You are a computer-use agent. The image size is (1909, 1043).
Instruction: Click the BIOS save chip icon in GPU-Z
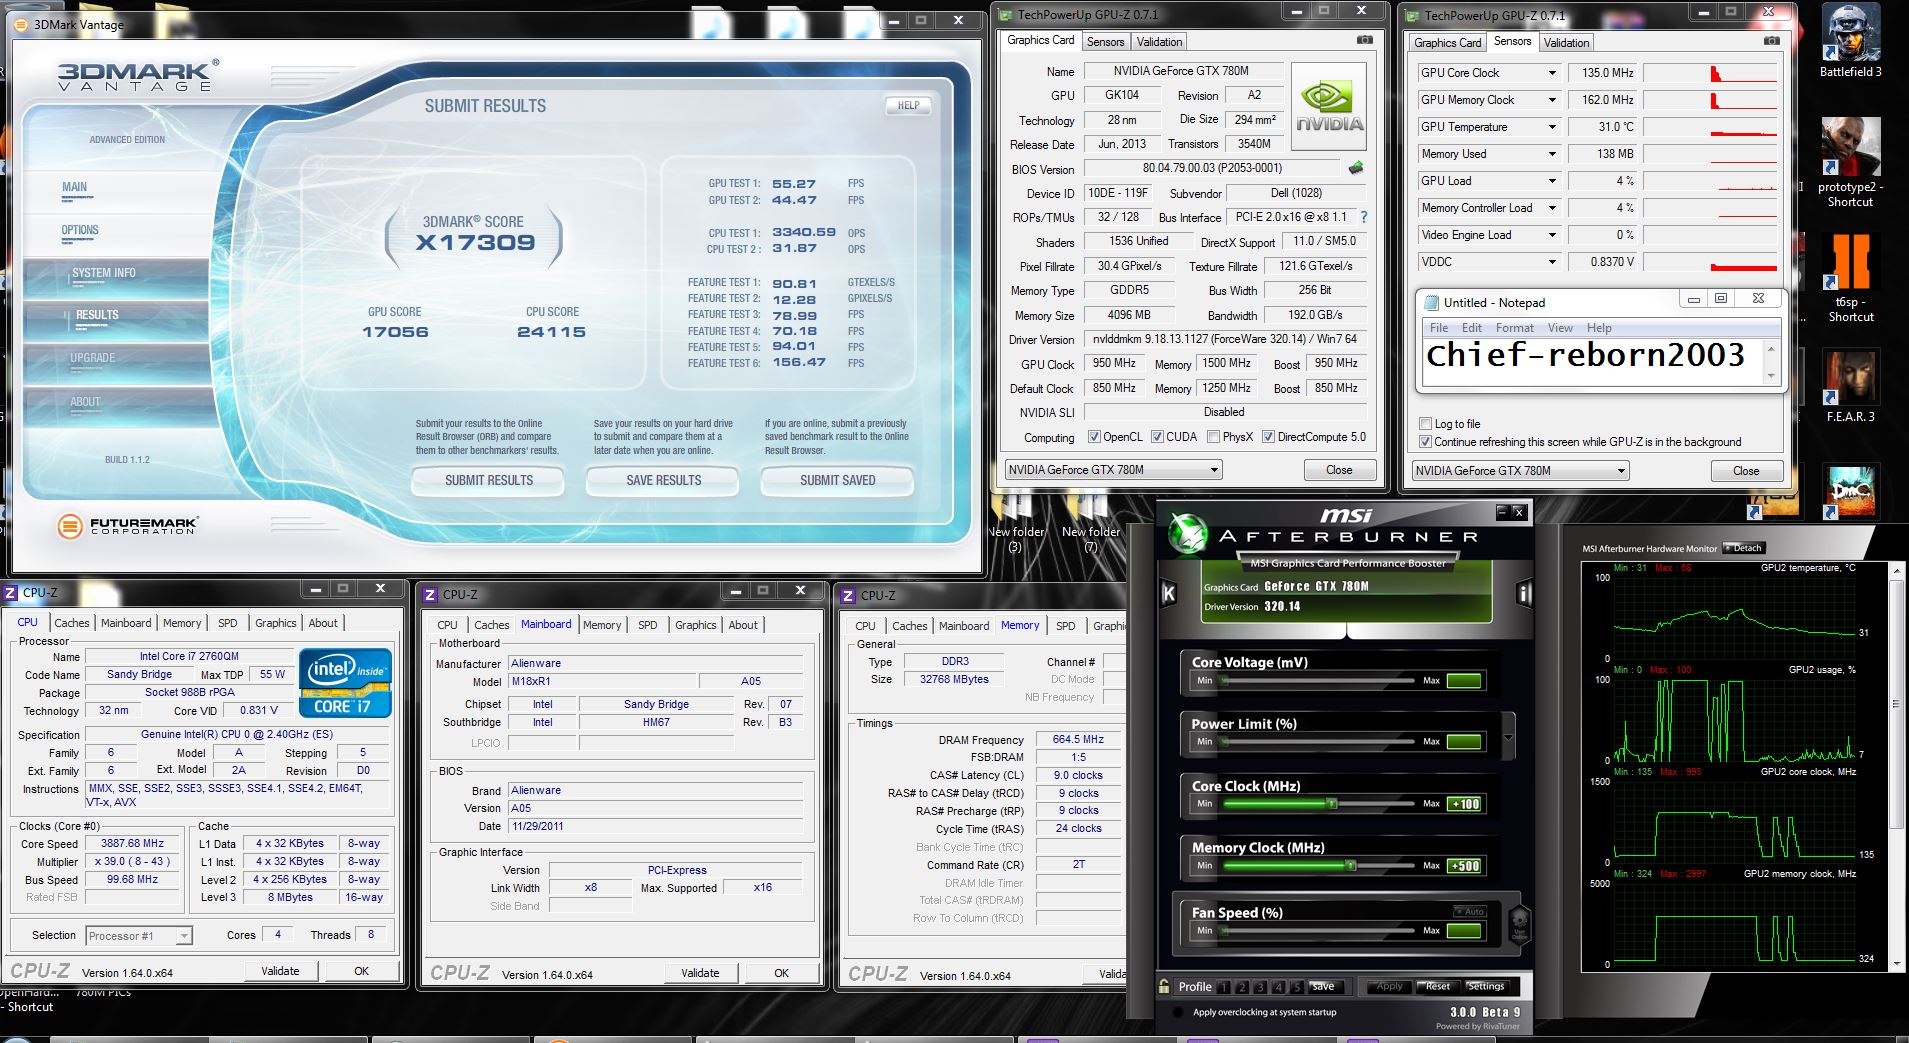[x=1356, y=168]
